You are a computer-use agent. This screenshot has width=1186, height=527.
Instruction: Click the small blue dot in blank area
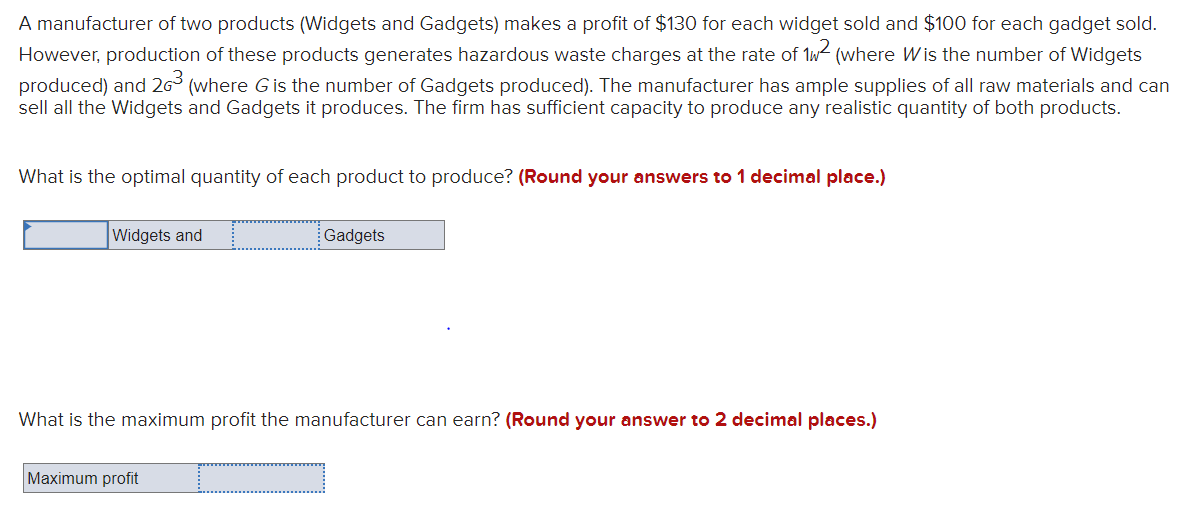(448, 327)
